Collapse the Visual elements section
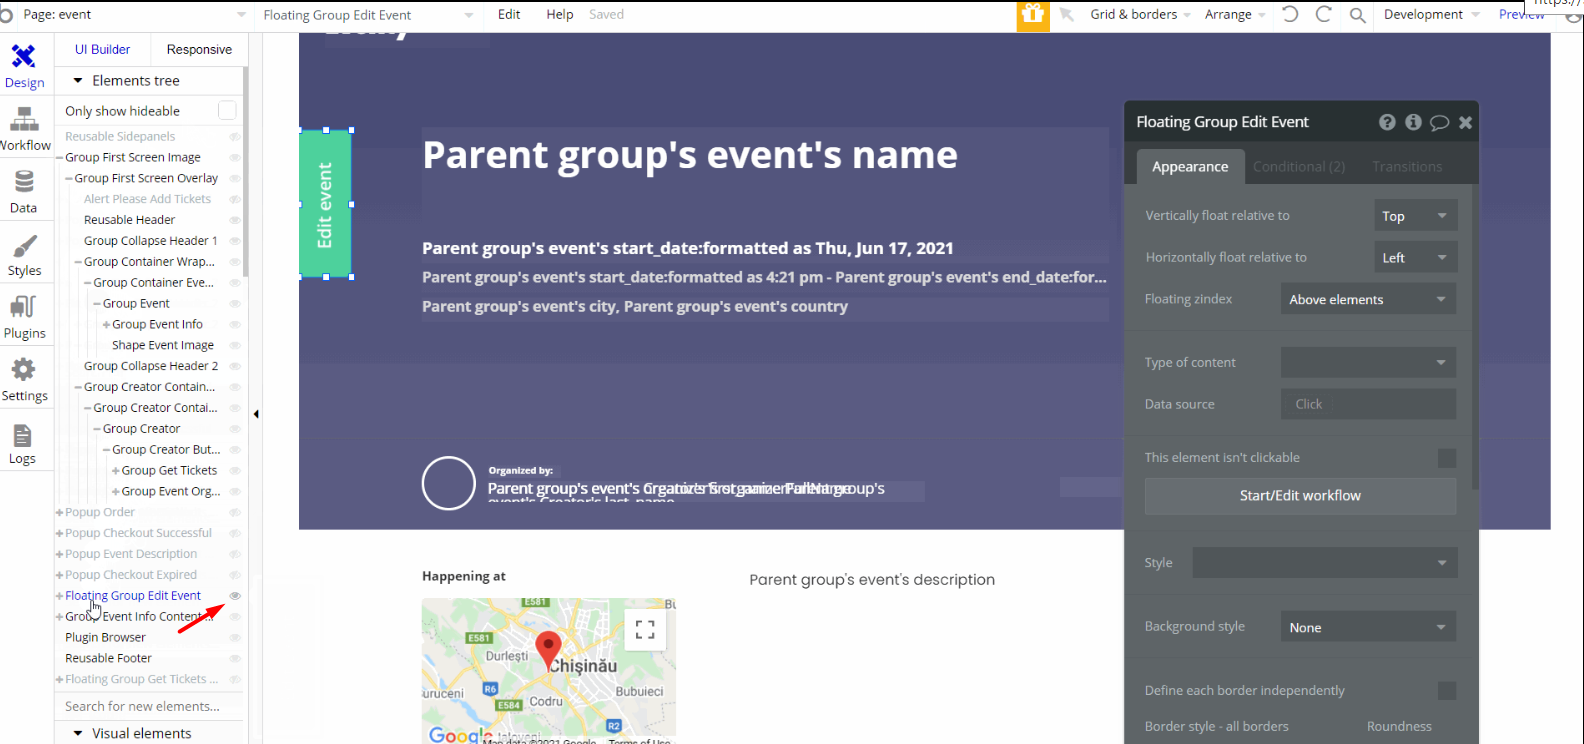Viewport: 1584px width, 744px height. tap(78, 734)
